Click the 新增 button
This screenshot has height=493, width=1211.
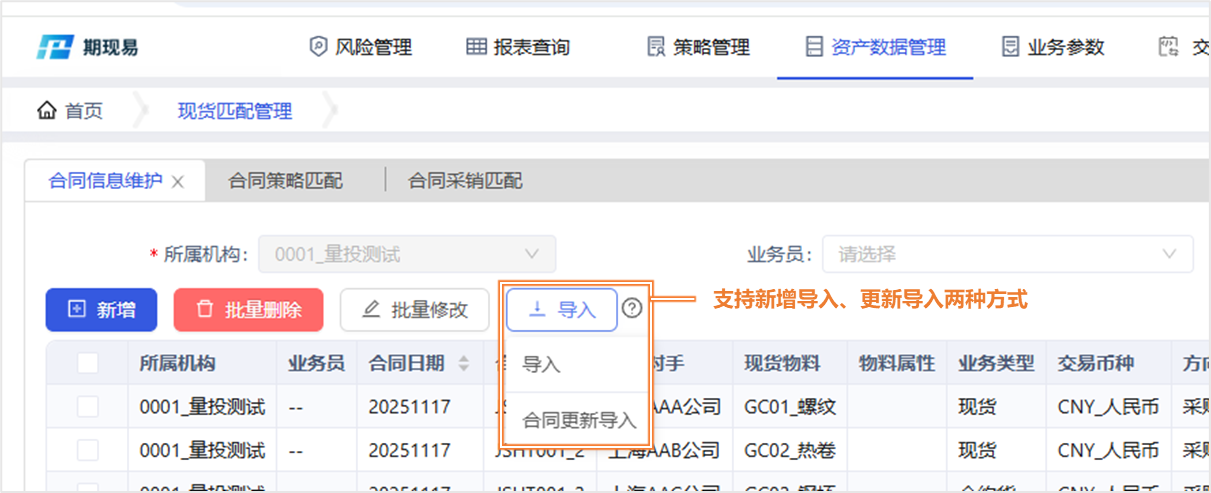tap(101, 310)
